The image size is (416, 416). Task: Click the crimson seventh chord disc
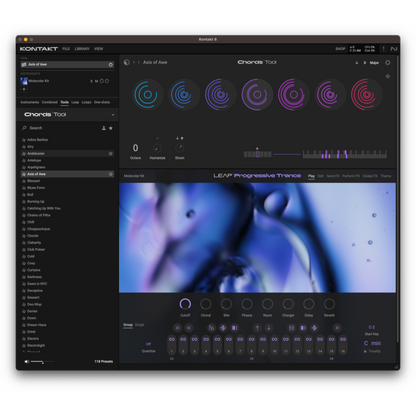coord(366,95)
